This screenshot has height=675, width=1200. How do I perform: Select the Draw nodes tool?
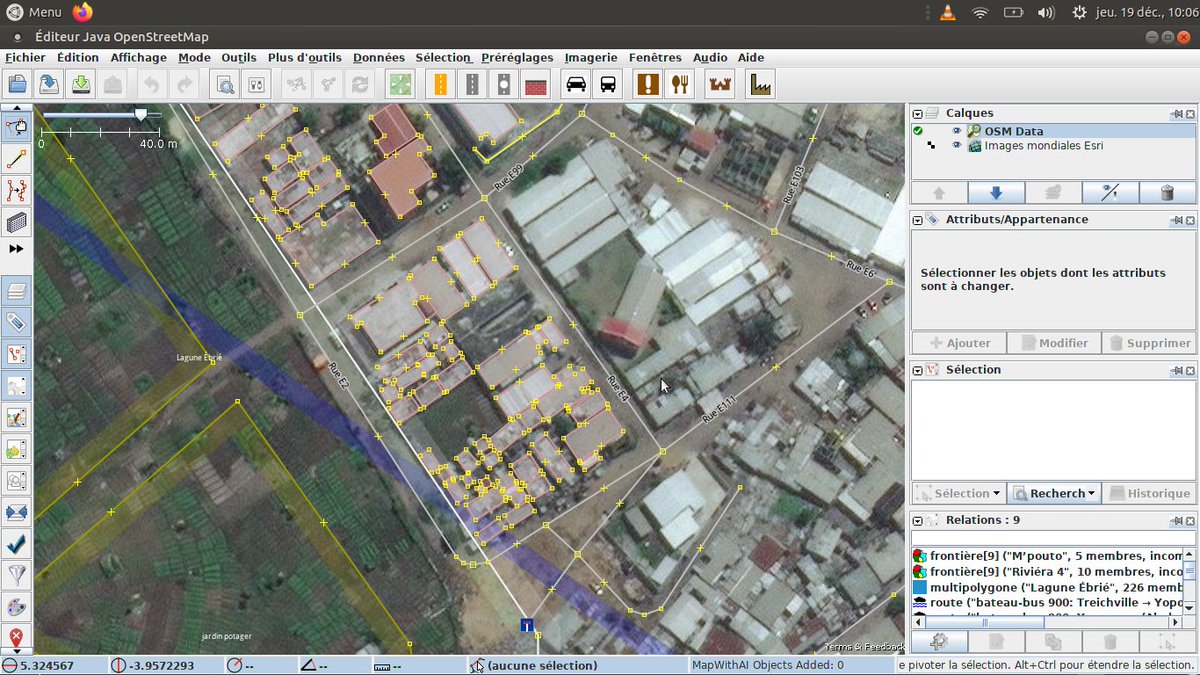pos(17,158)
